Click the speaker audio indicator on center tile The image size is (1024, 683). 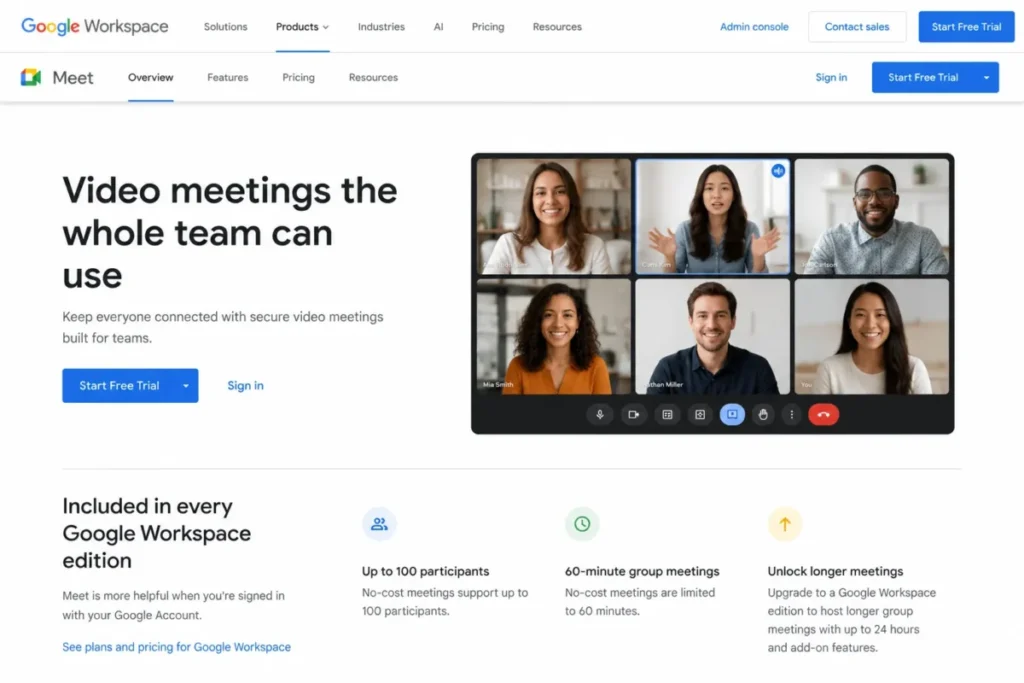point(778,170)
